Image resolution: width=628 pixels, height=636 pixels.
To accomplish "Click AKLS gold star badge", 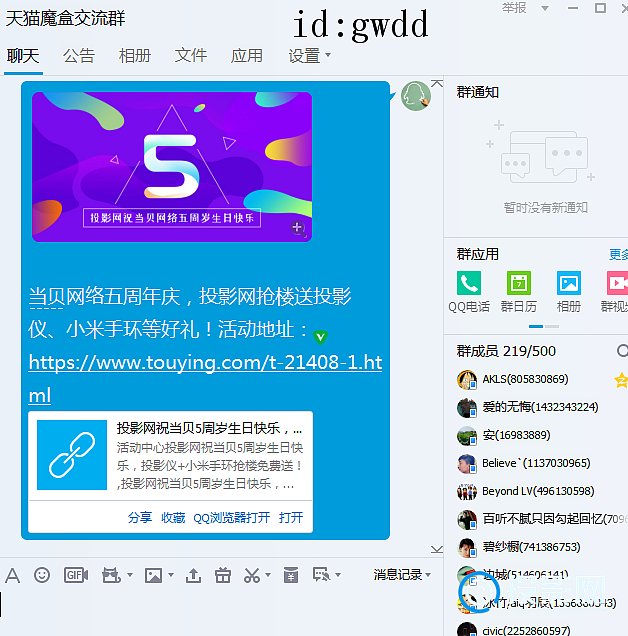I will [621, 380].
